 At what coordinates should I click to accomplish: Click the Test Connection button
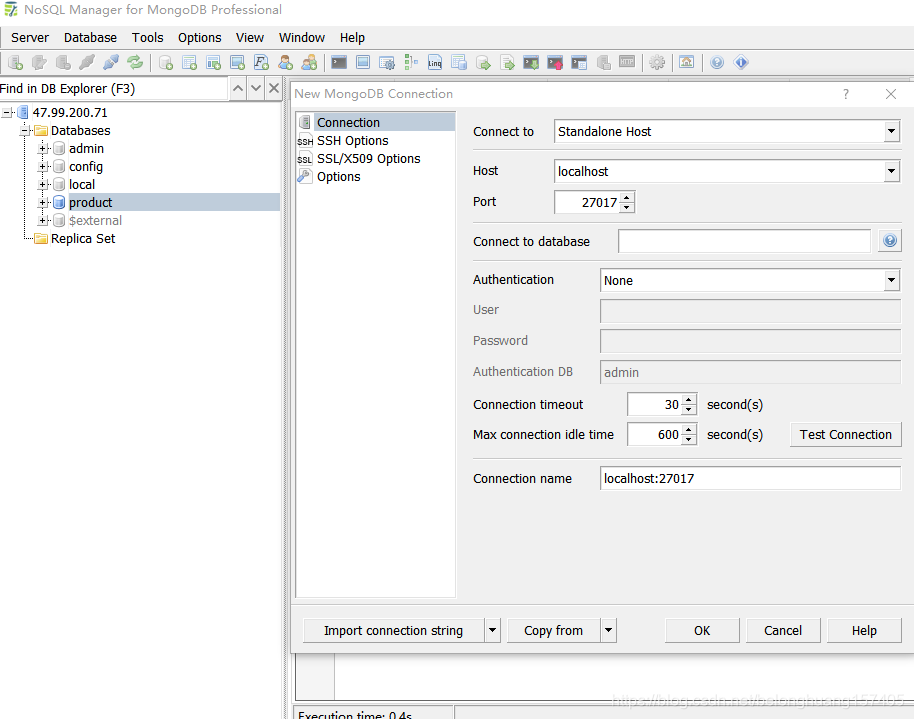coord(845,434)
